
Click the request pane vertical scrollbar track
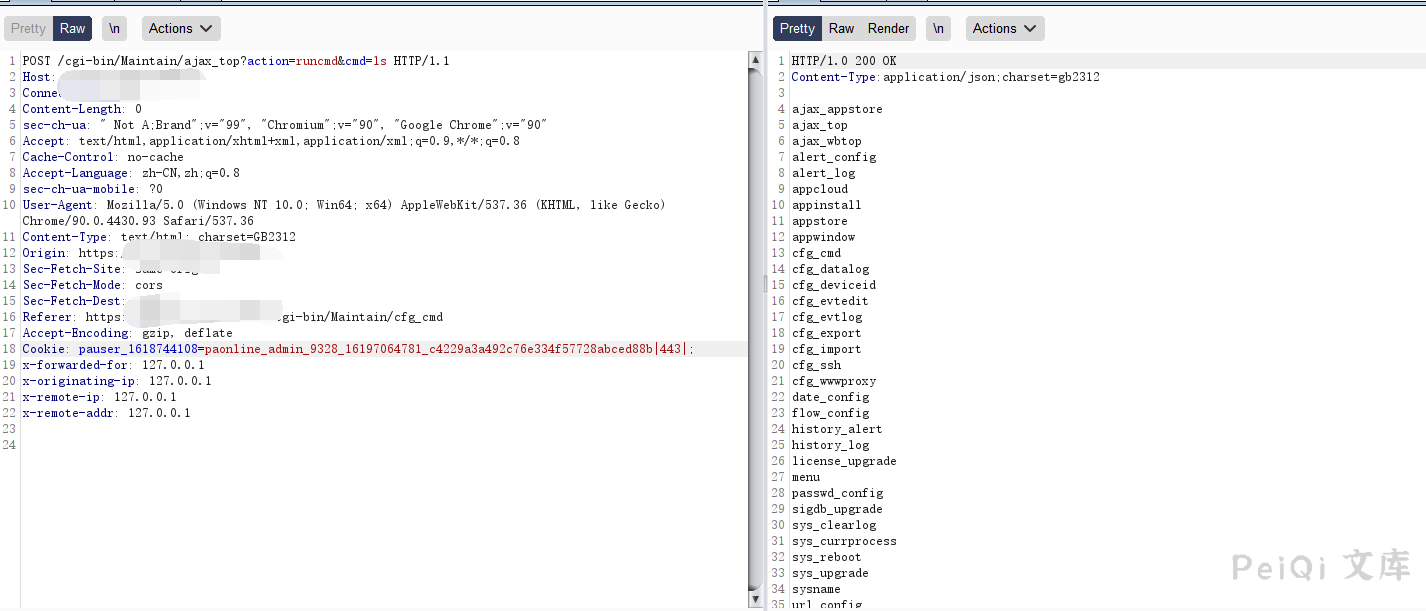pyautogui.click(x=756, y=330)
